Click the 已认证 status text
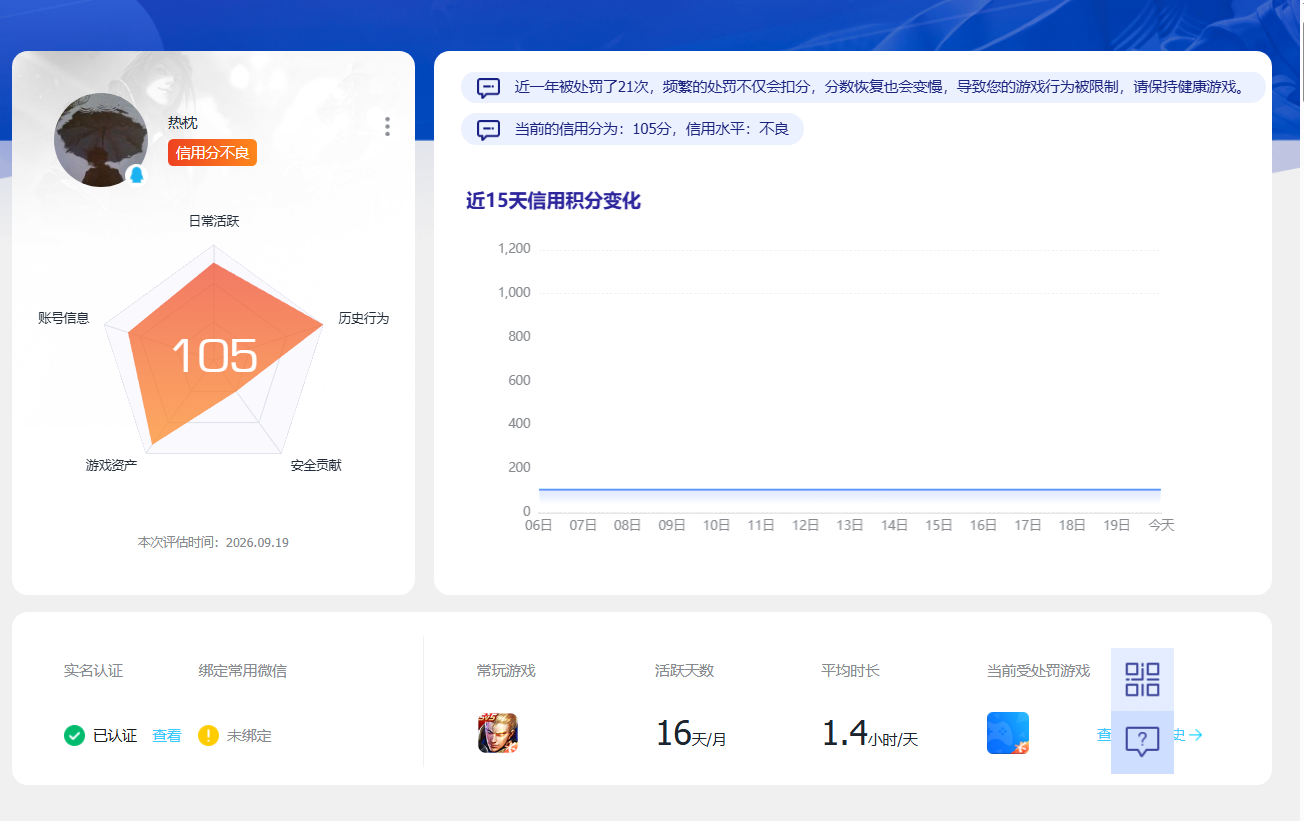This screenshot has height=821, width=1304. point(115,736)
